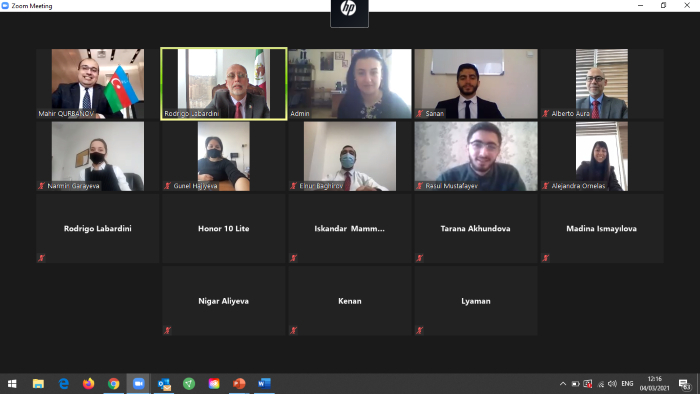700x394 pixels.
Task: Open the Outlook taskbar icon
Action: point(164,384)
